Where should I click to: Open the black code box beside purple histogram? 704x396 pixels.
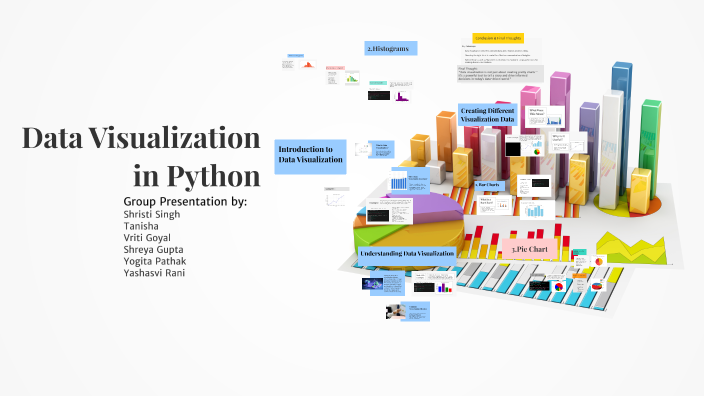click(x=379, y=96)
